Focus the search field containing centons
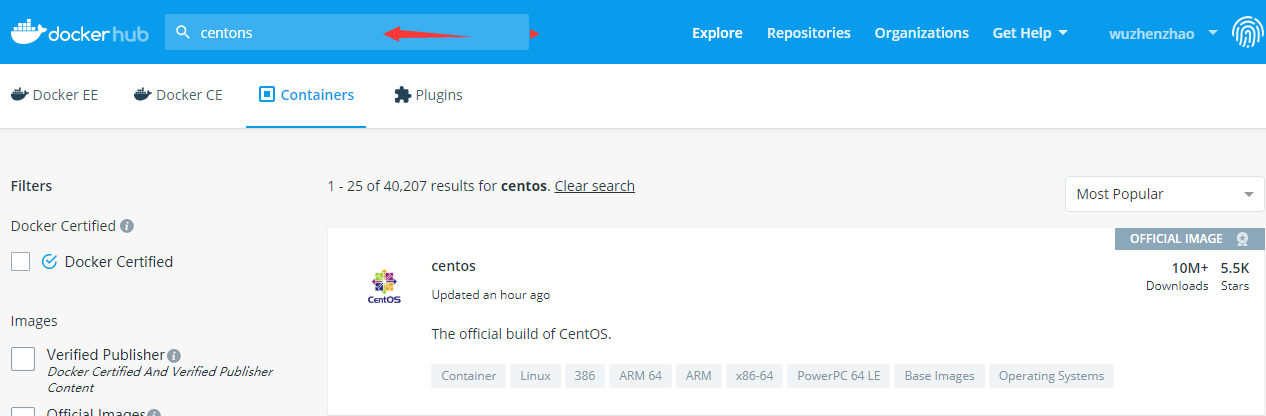The height and width of the screenshot is (416, 1266). pos(347,32)
